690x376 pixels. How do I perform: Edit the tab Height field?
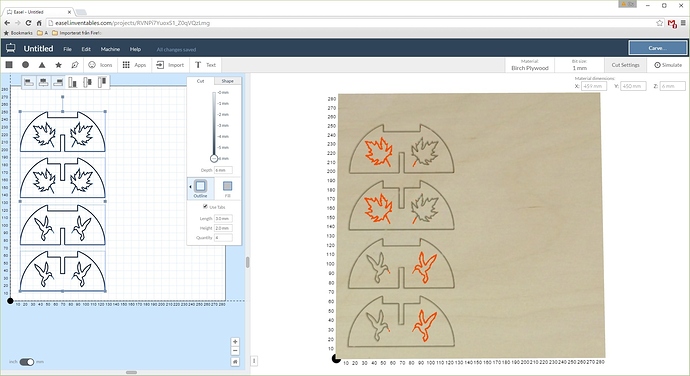click(x=223, y=228)
